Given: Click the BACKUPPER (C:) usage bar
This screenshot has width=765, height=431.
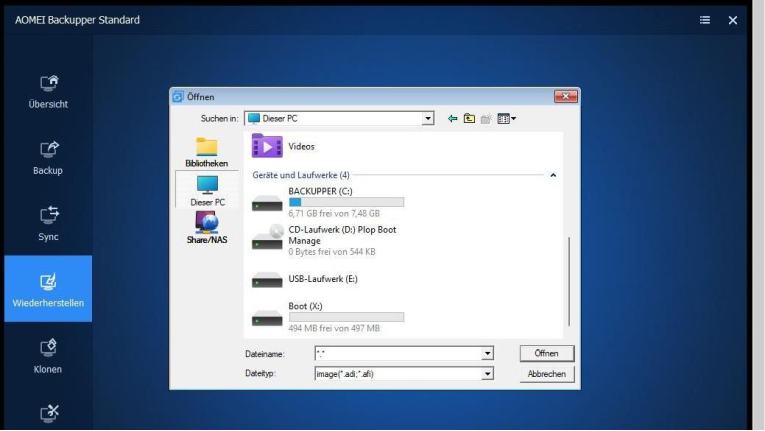Looking at the screenshot, I should point(346,202).
